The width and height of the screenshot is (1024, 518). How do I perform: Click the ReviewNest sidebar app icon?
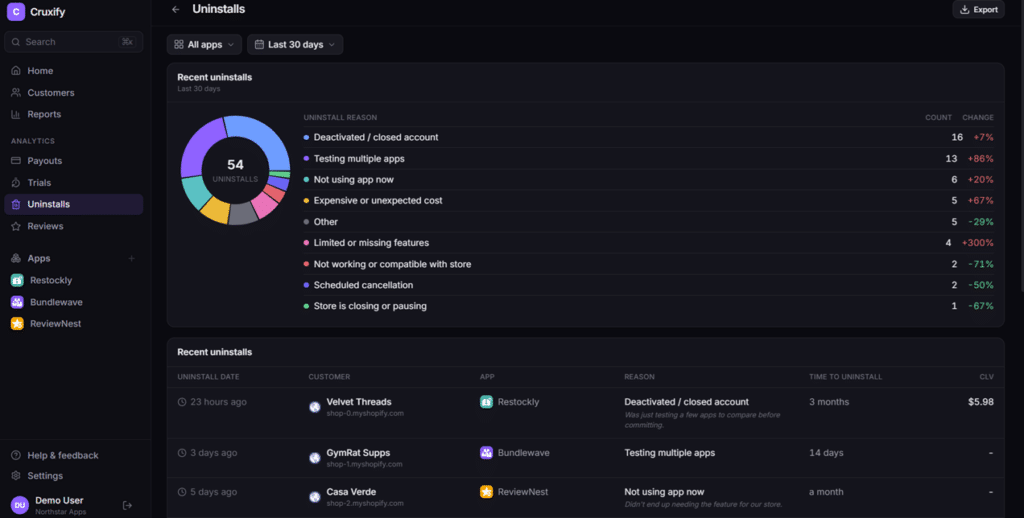pyautogui.click(x=17, y=324)
